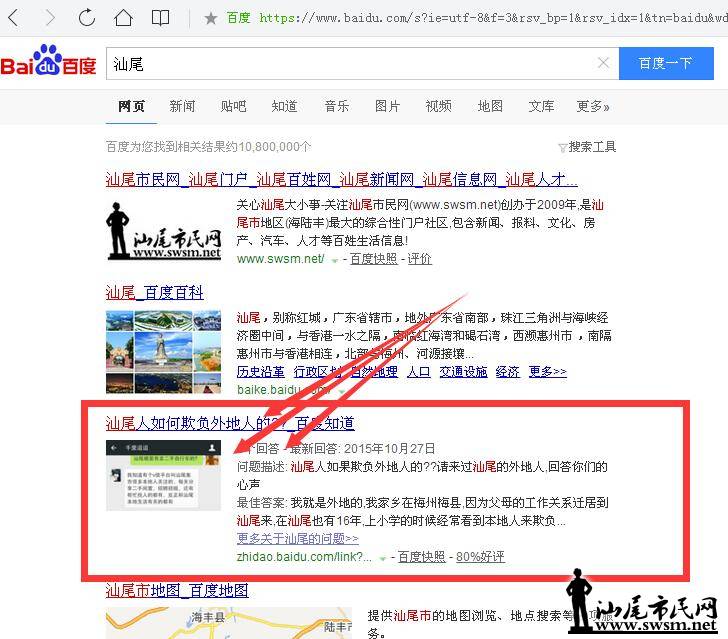Bookmark the page with the star icon

210,19
